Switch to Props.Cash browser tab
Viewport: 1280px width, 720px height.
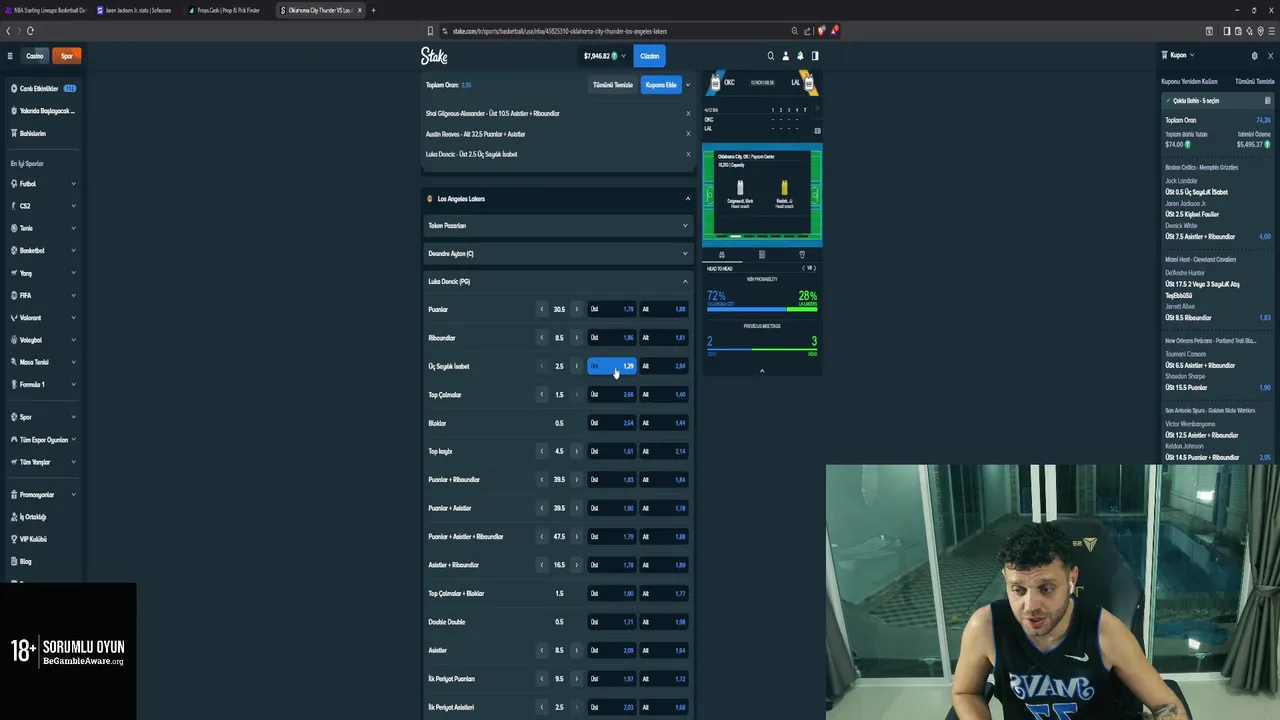tap(227, 10)
